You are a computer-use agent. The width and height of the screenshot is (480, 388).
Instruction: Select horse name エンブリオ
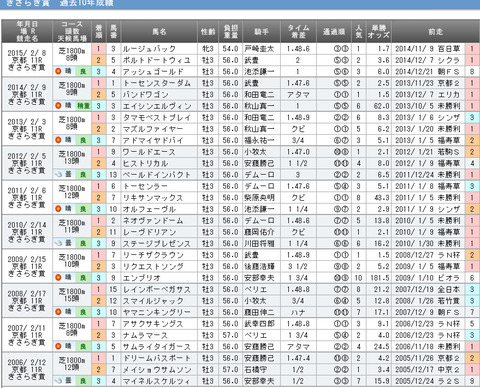tap(142, 278)
